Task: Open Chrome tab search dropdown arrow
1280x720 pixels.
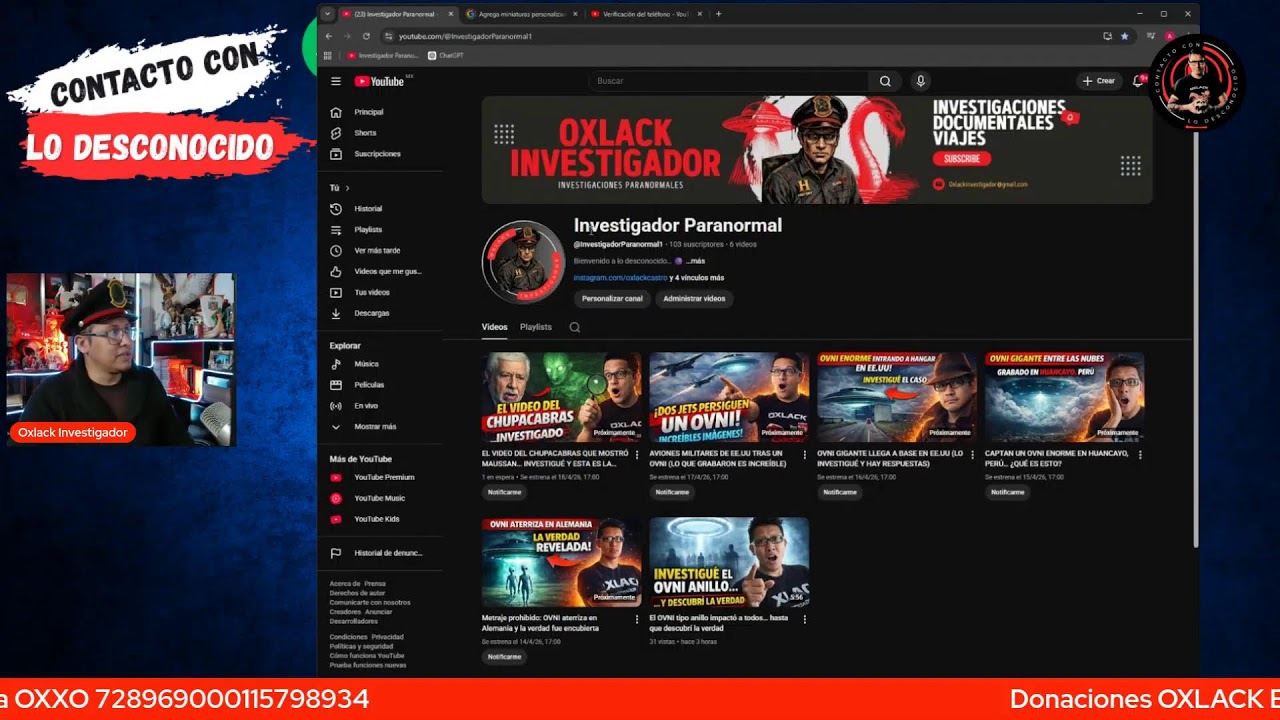Action: pos(327,14)
